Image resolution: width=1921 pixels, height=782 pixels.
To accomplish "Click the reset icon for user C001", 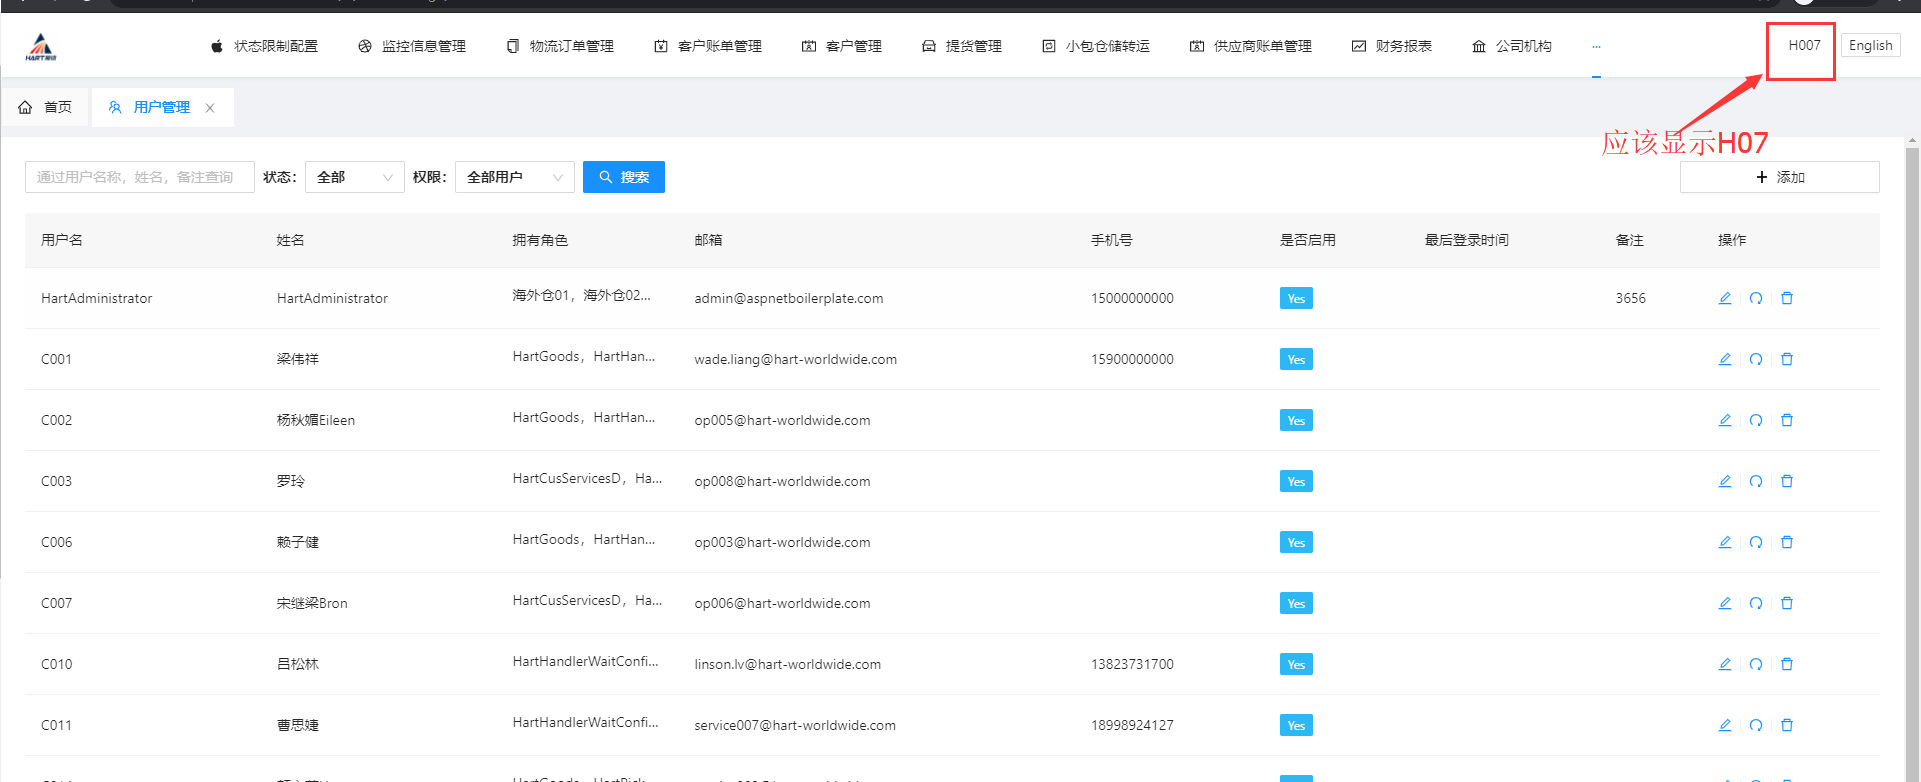I will point(1756,359).
